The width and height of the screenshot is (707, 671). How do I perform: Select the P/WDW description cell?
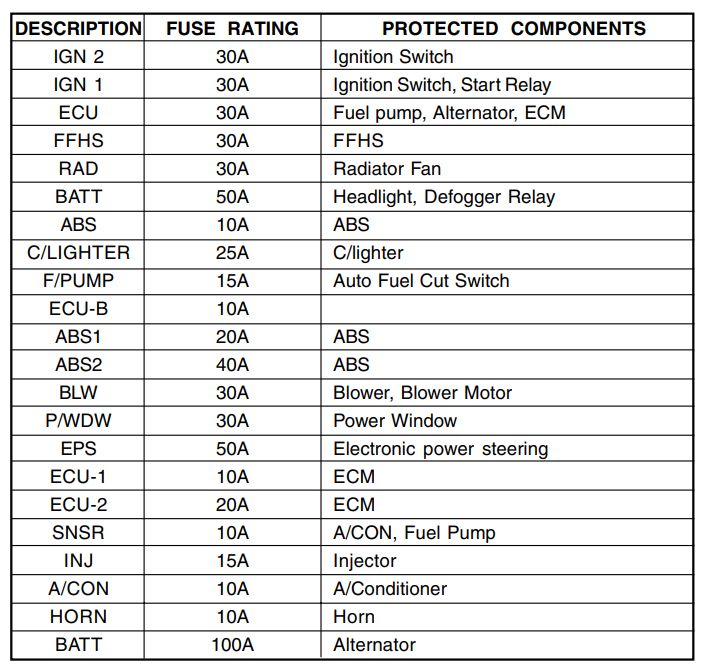coord(78,421)
